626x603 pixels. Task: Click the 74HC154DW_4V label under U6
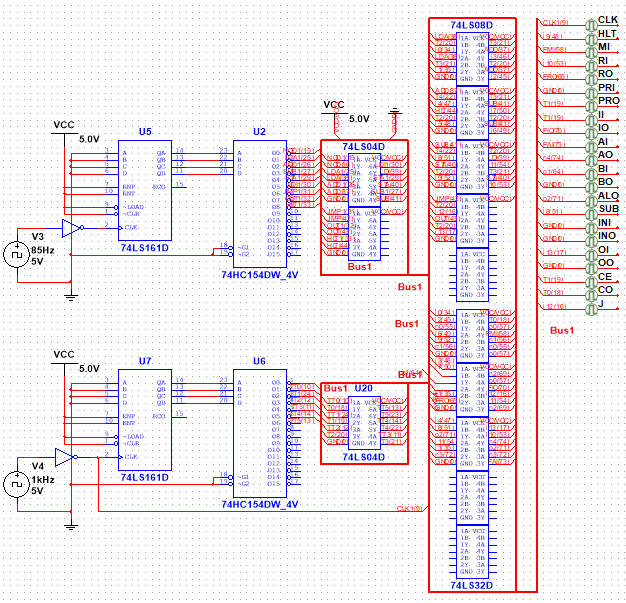(x=260, y=504)
